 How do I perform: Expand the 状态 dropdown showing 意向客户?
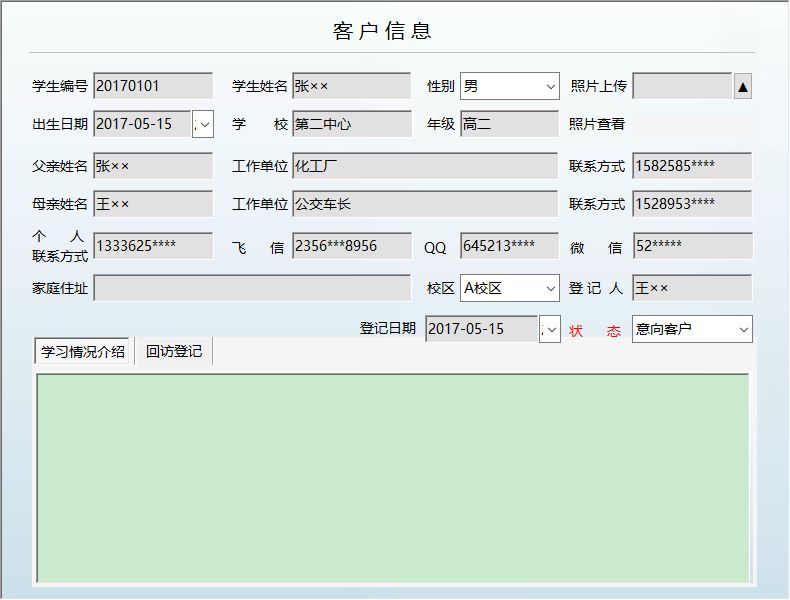(x=743, y=329)
